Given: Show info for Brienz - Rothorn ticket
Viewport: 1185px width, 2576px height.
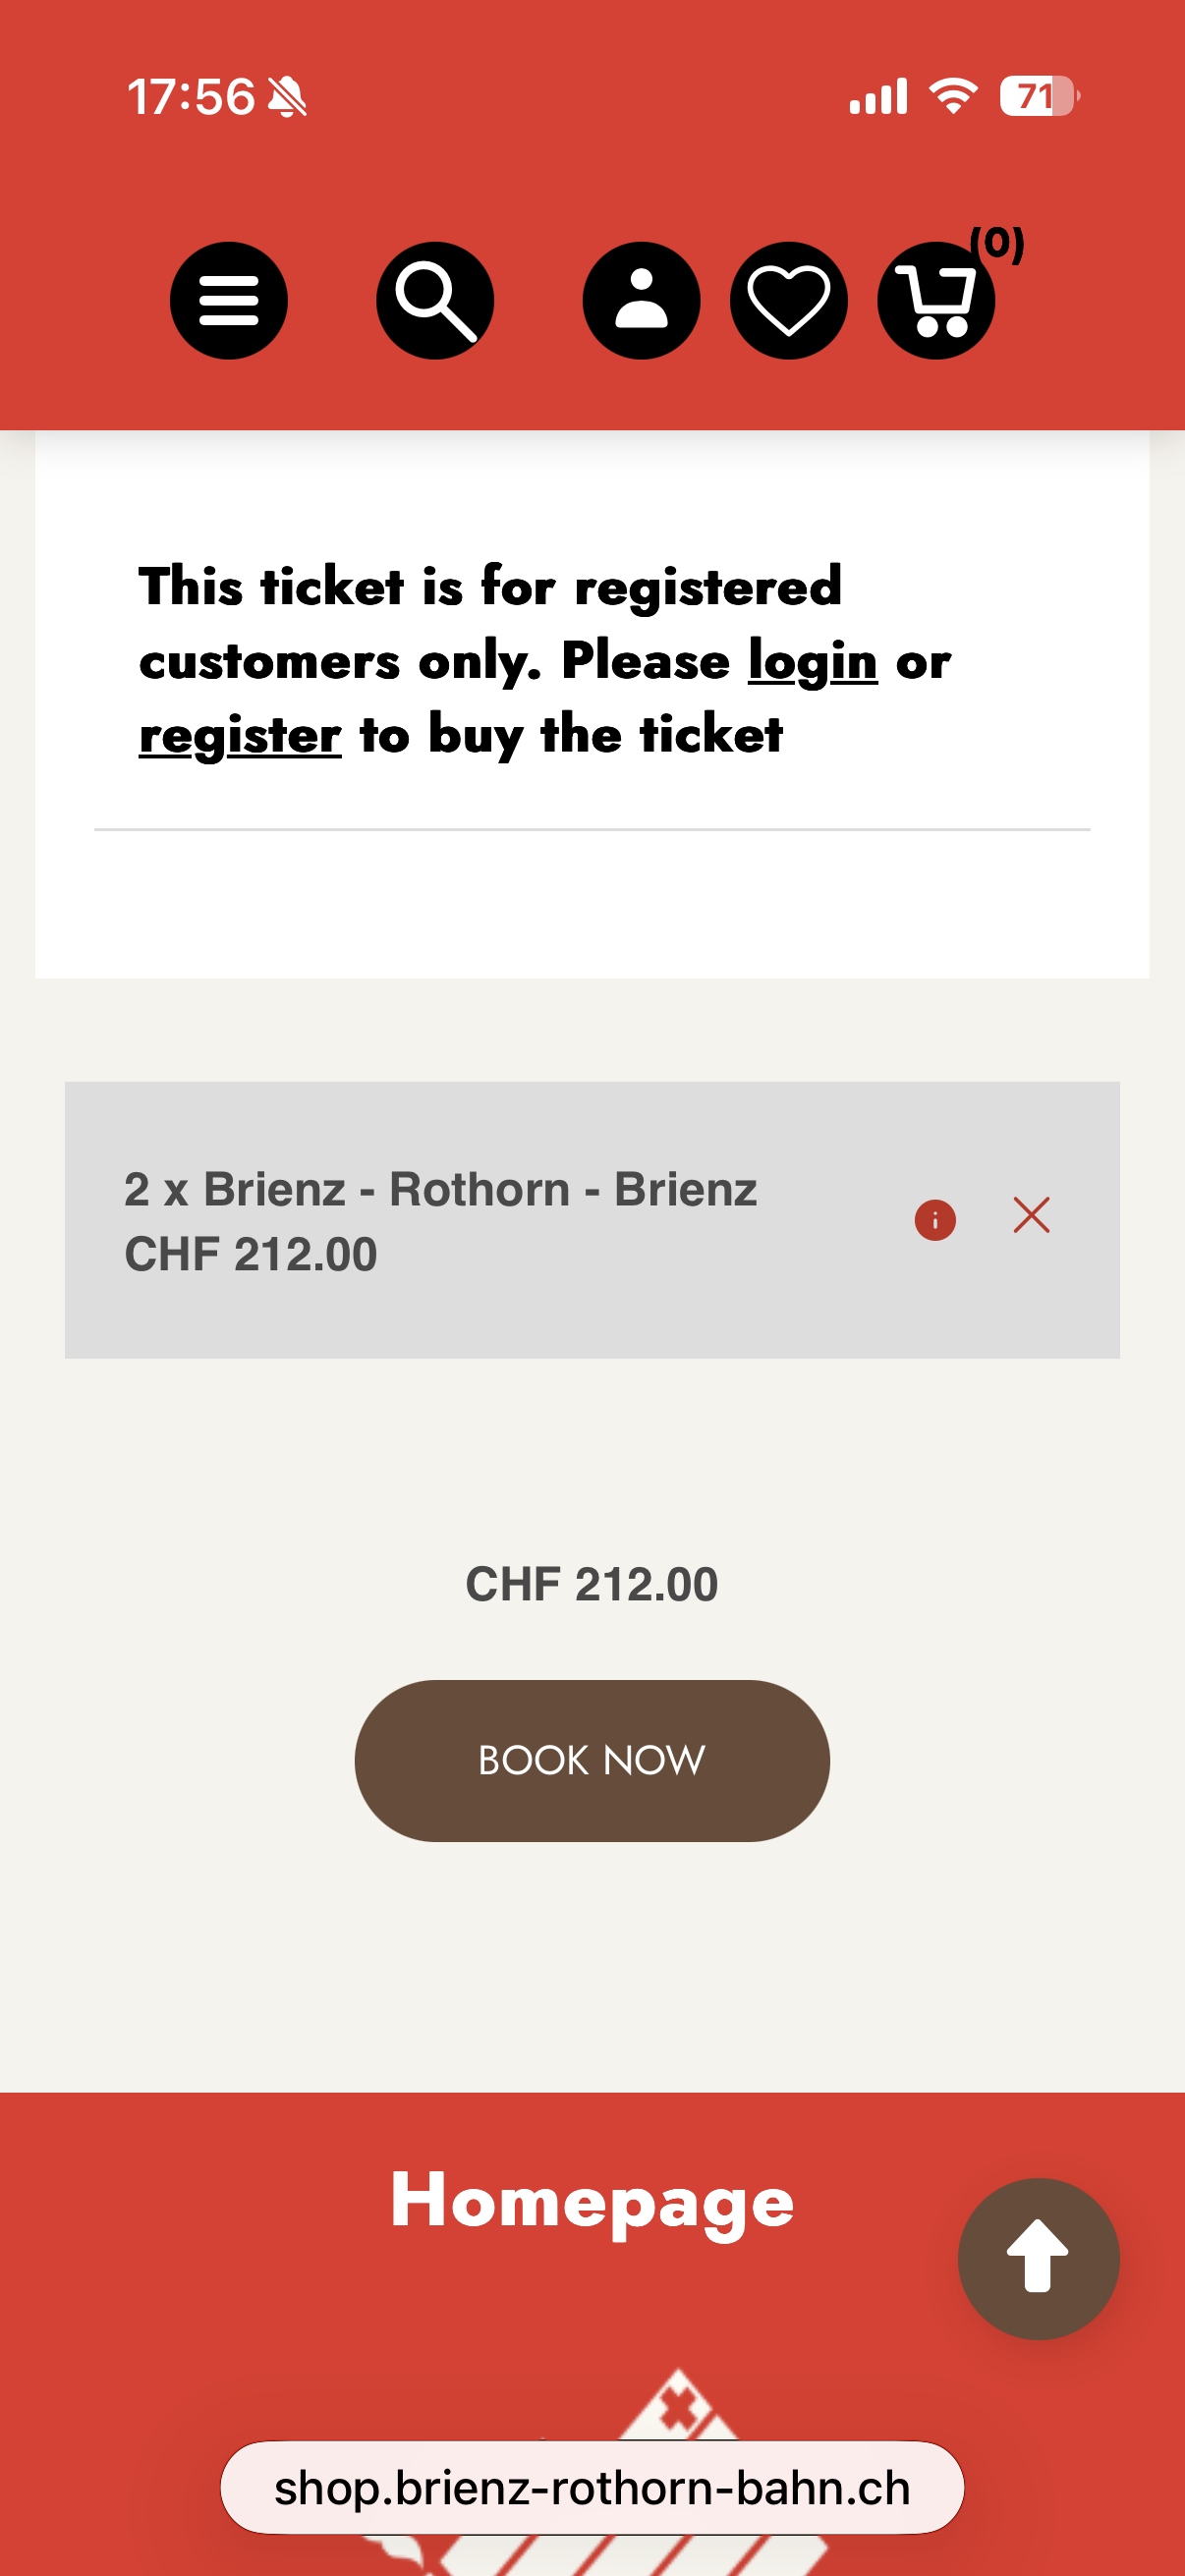Looking at the screenshot, I should click(935, 1219).
